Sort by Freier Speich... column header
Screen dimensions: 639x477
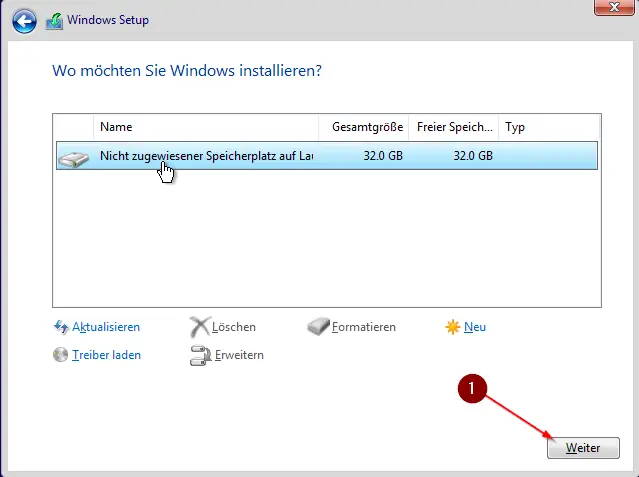454,127
